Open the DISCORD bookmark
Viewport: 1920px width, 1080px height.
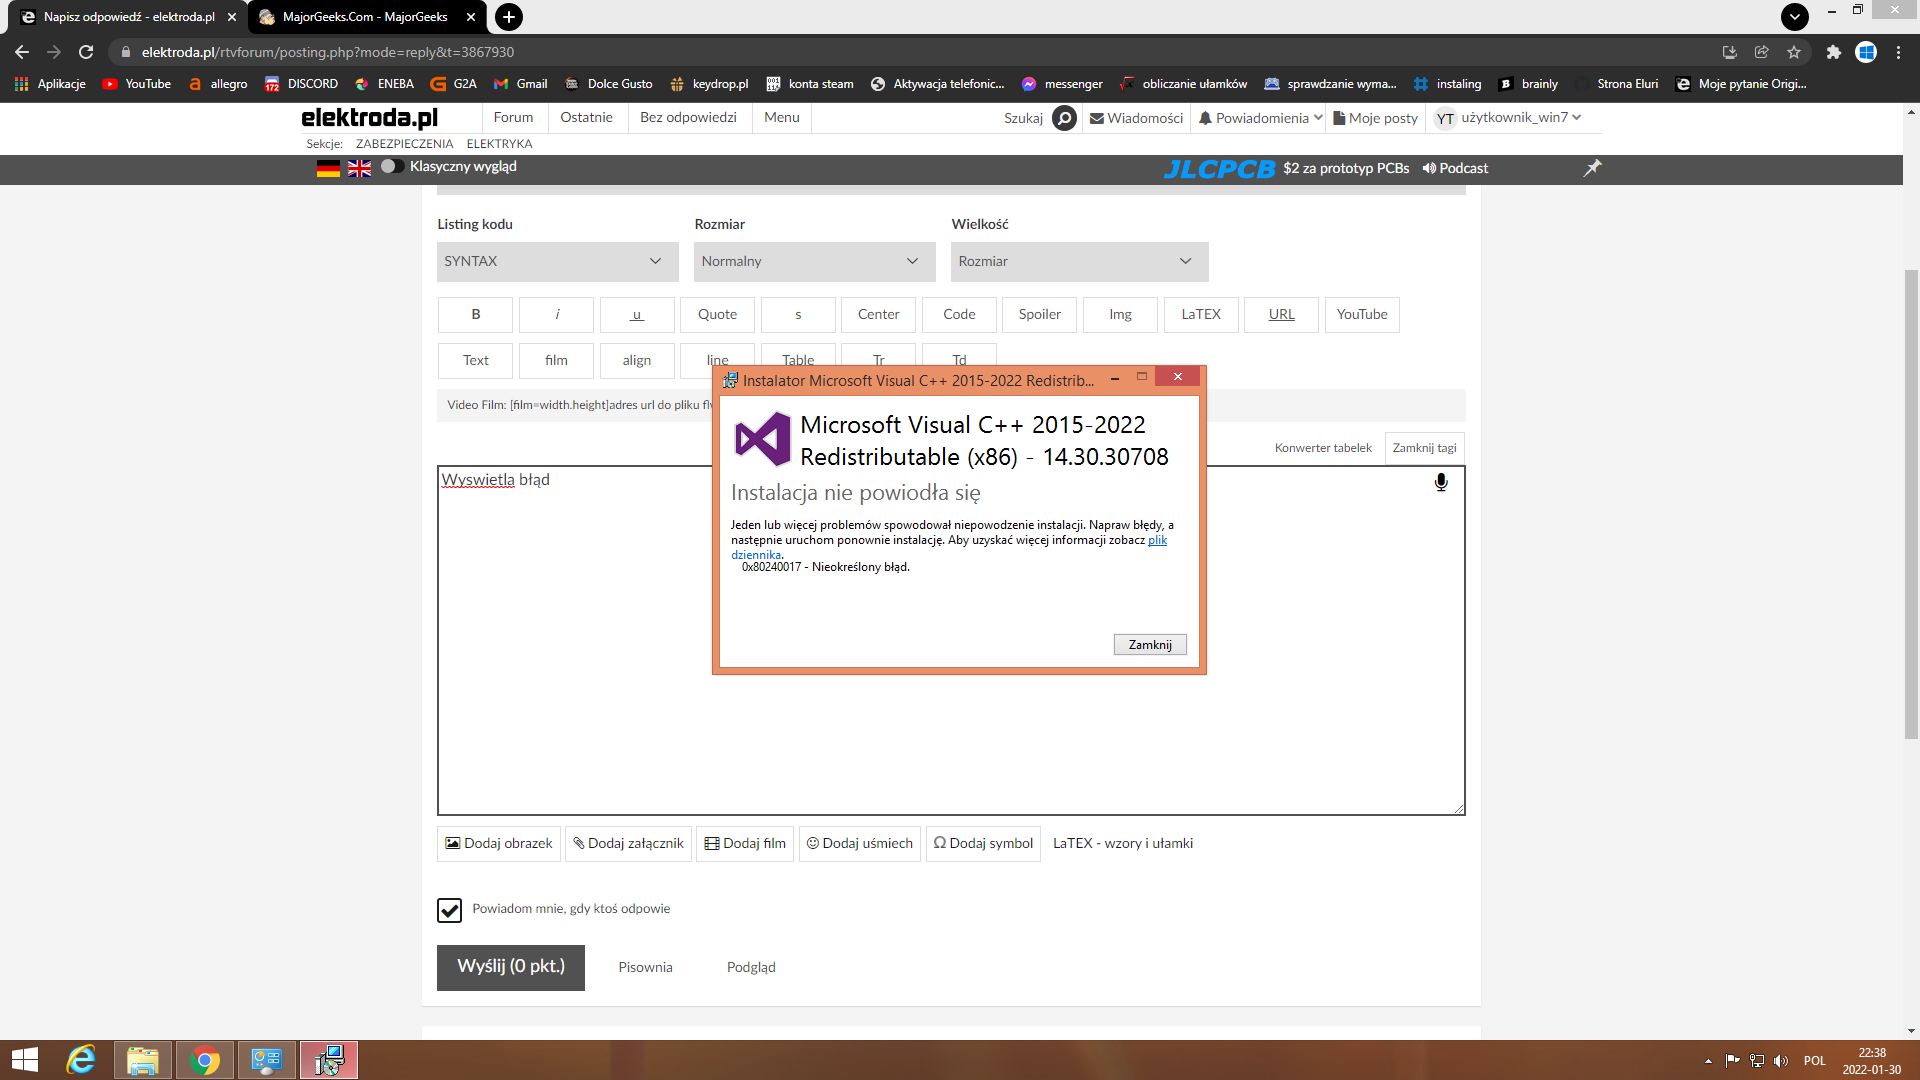pyautogui.click(x=301, y=84)
